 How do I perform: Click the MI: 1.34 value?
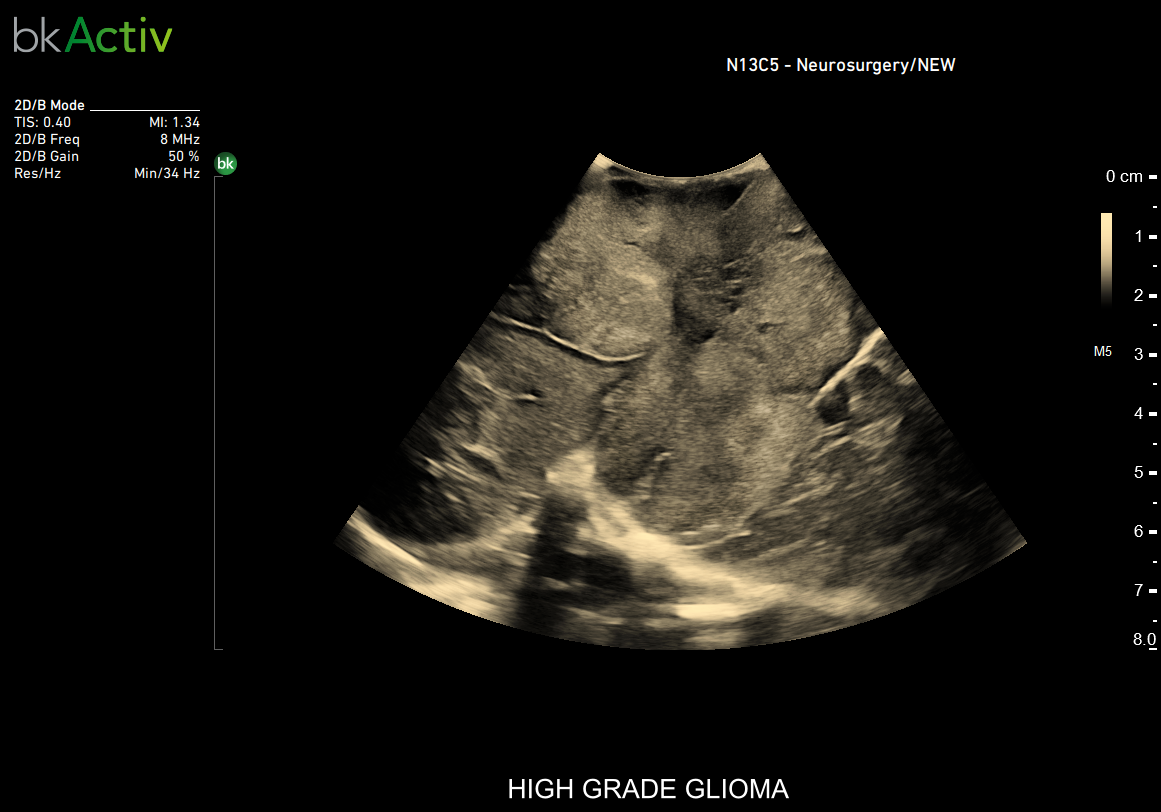tap(175, 122)
